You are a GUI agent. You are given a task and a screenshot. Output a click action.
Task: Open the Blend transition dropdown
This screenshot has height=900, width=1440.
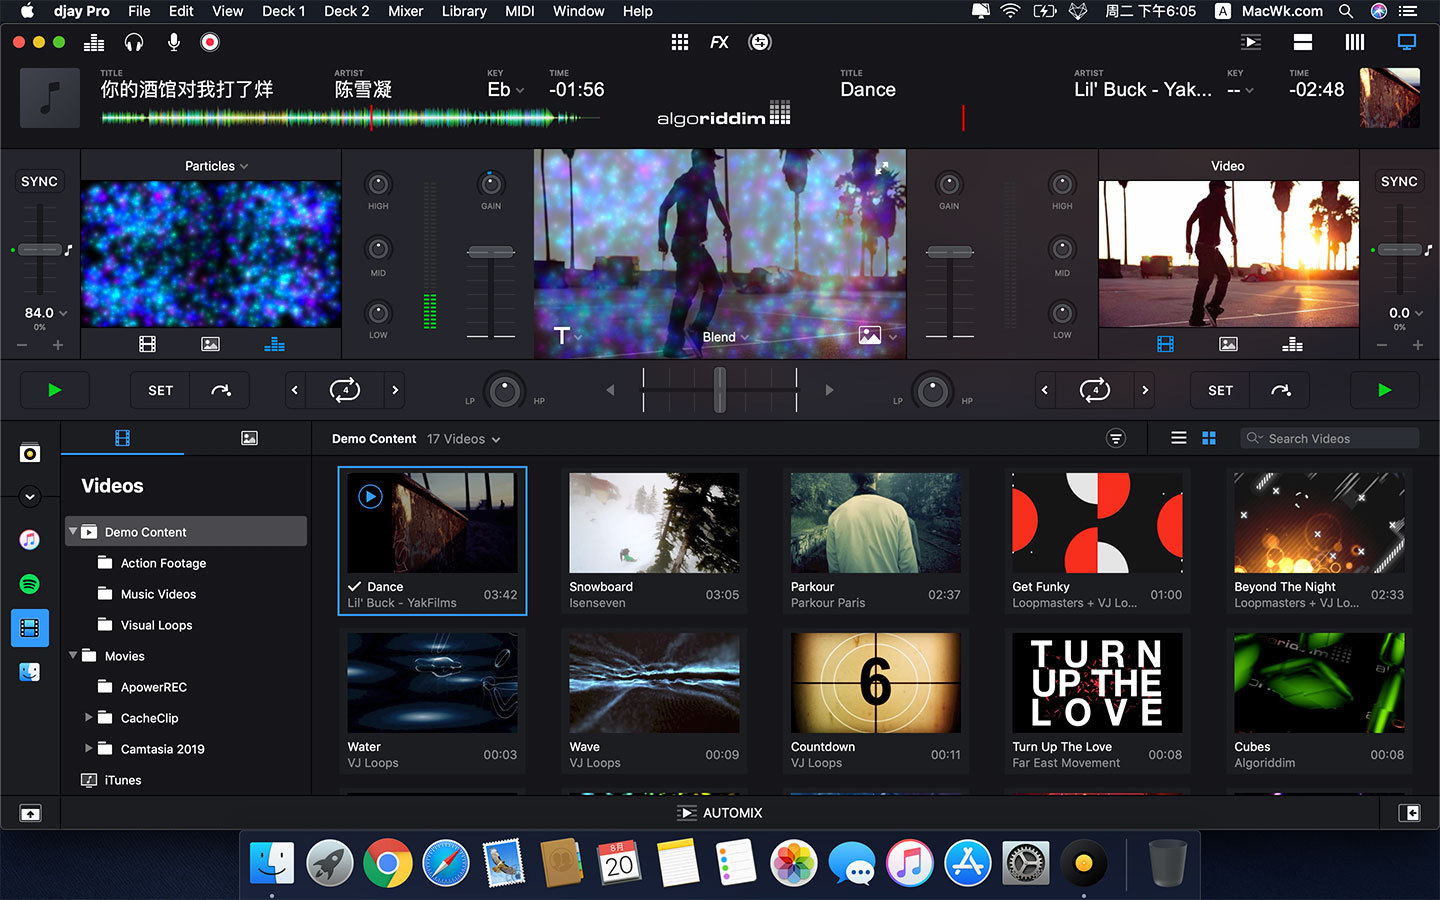pyautogui.click(x=725, y=337)
